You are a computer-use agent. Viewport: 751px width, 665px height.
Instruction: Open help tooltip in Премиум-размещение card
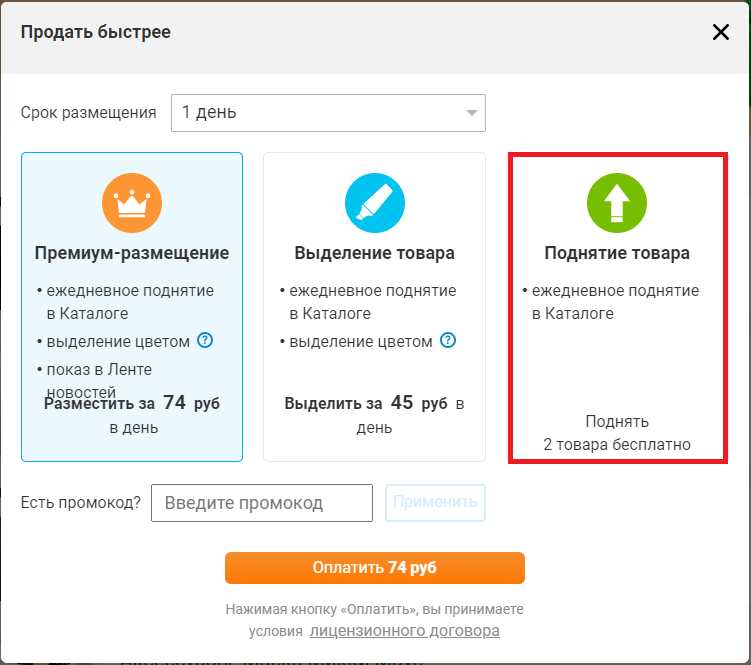point(205,341)
